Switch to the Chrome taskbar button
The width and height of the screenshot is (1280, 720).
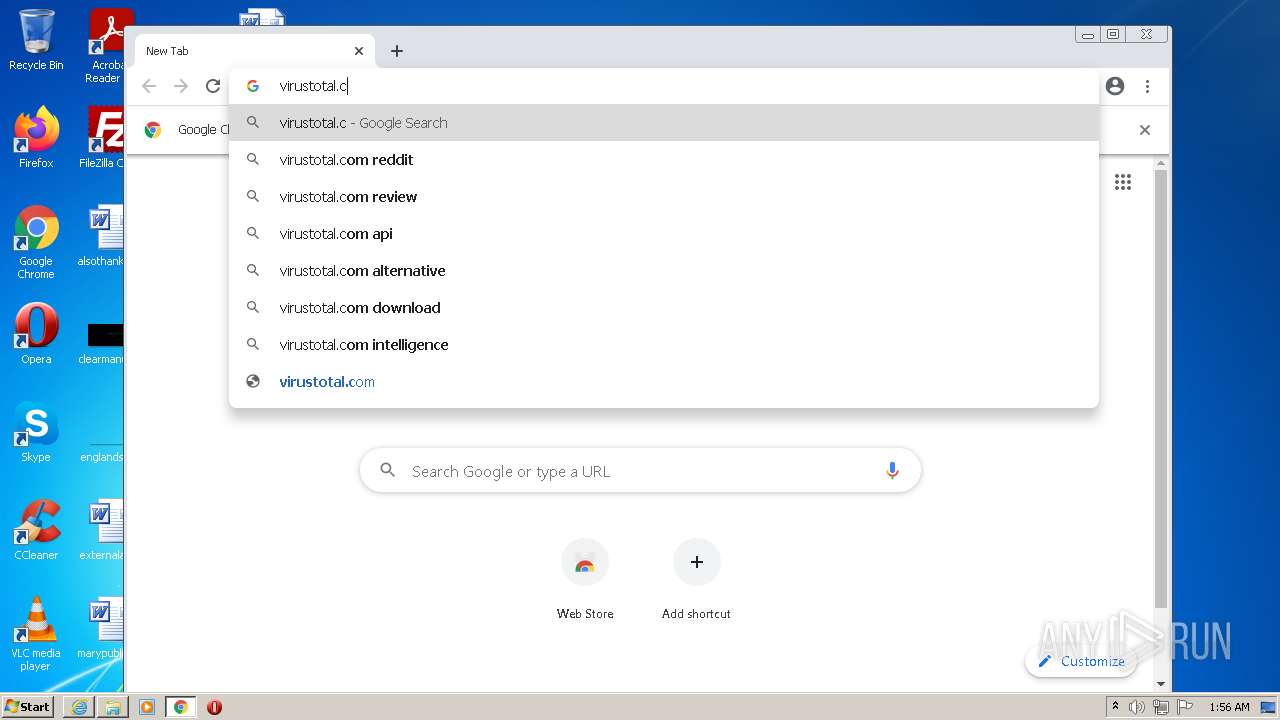(x=181, y=707)
